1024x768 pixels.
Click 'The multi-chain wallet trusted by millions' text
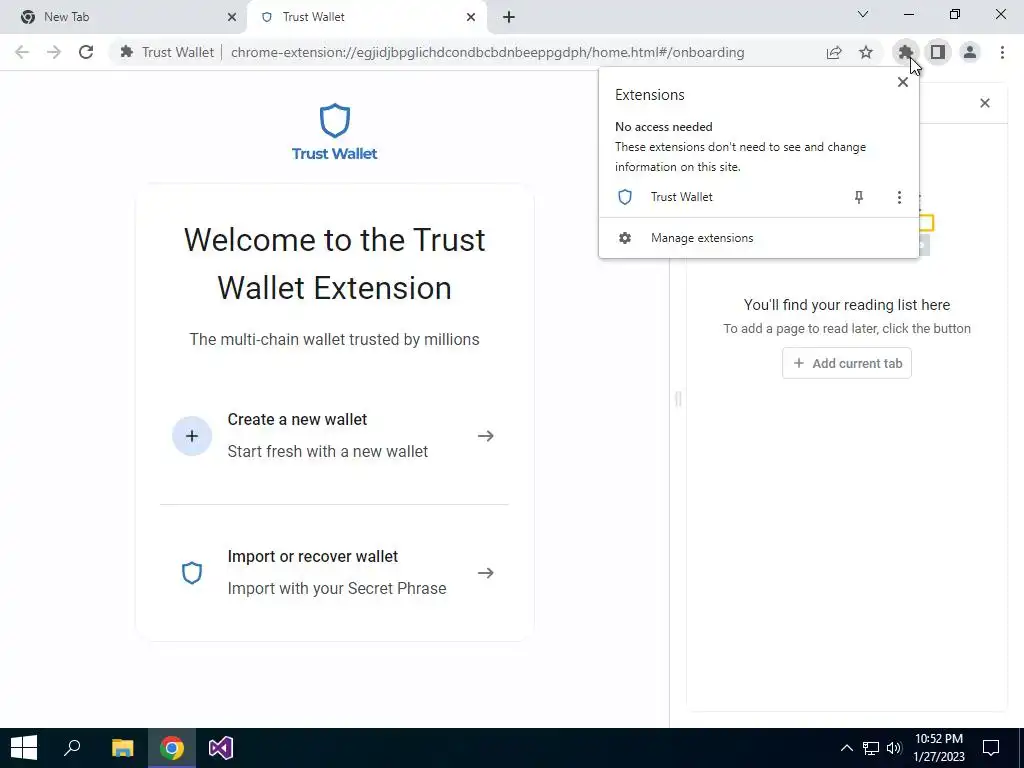[x=334, y=340]
